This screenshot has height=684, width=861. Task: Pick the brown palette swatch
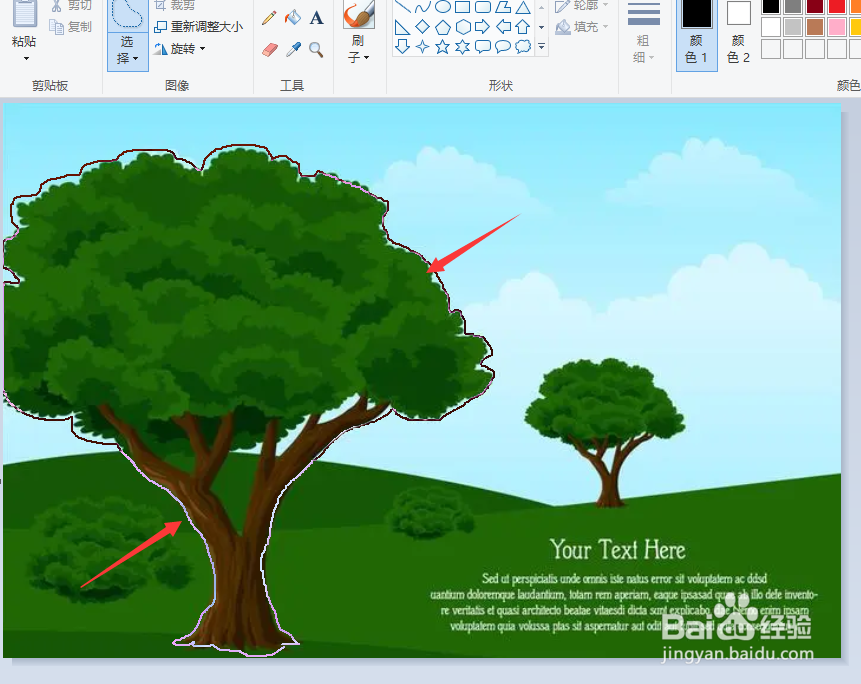point(815,27)
